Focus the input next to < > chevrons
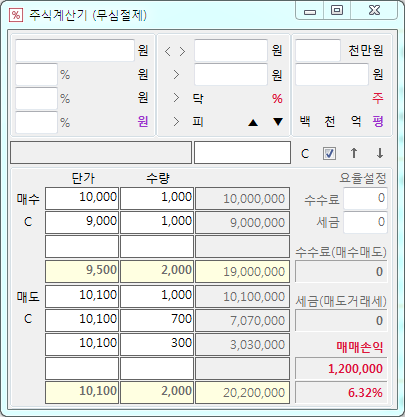 point(231,50)
